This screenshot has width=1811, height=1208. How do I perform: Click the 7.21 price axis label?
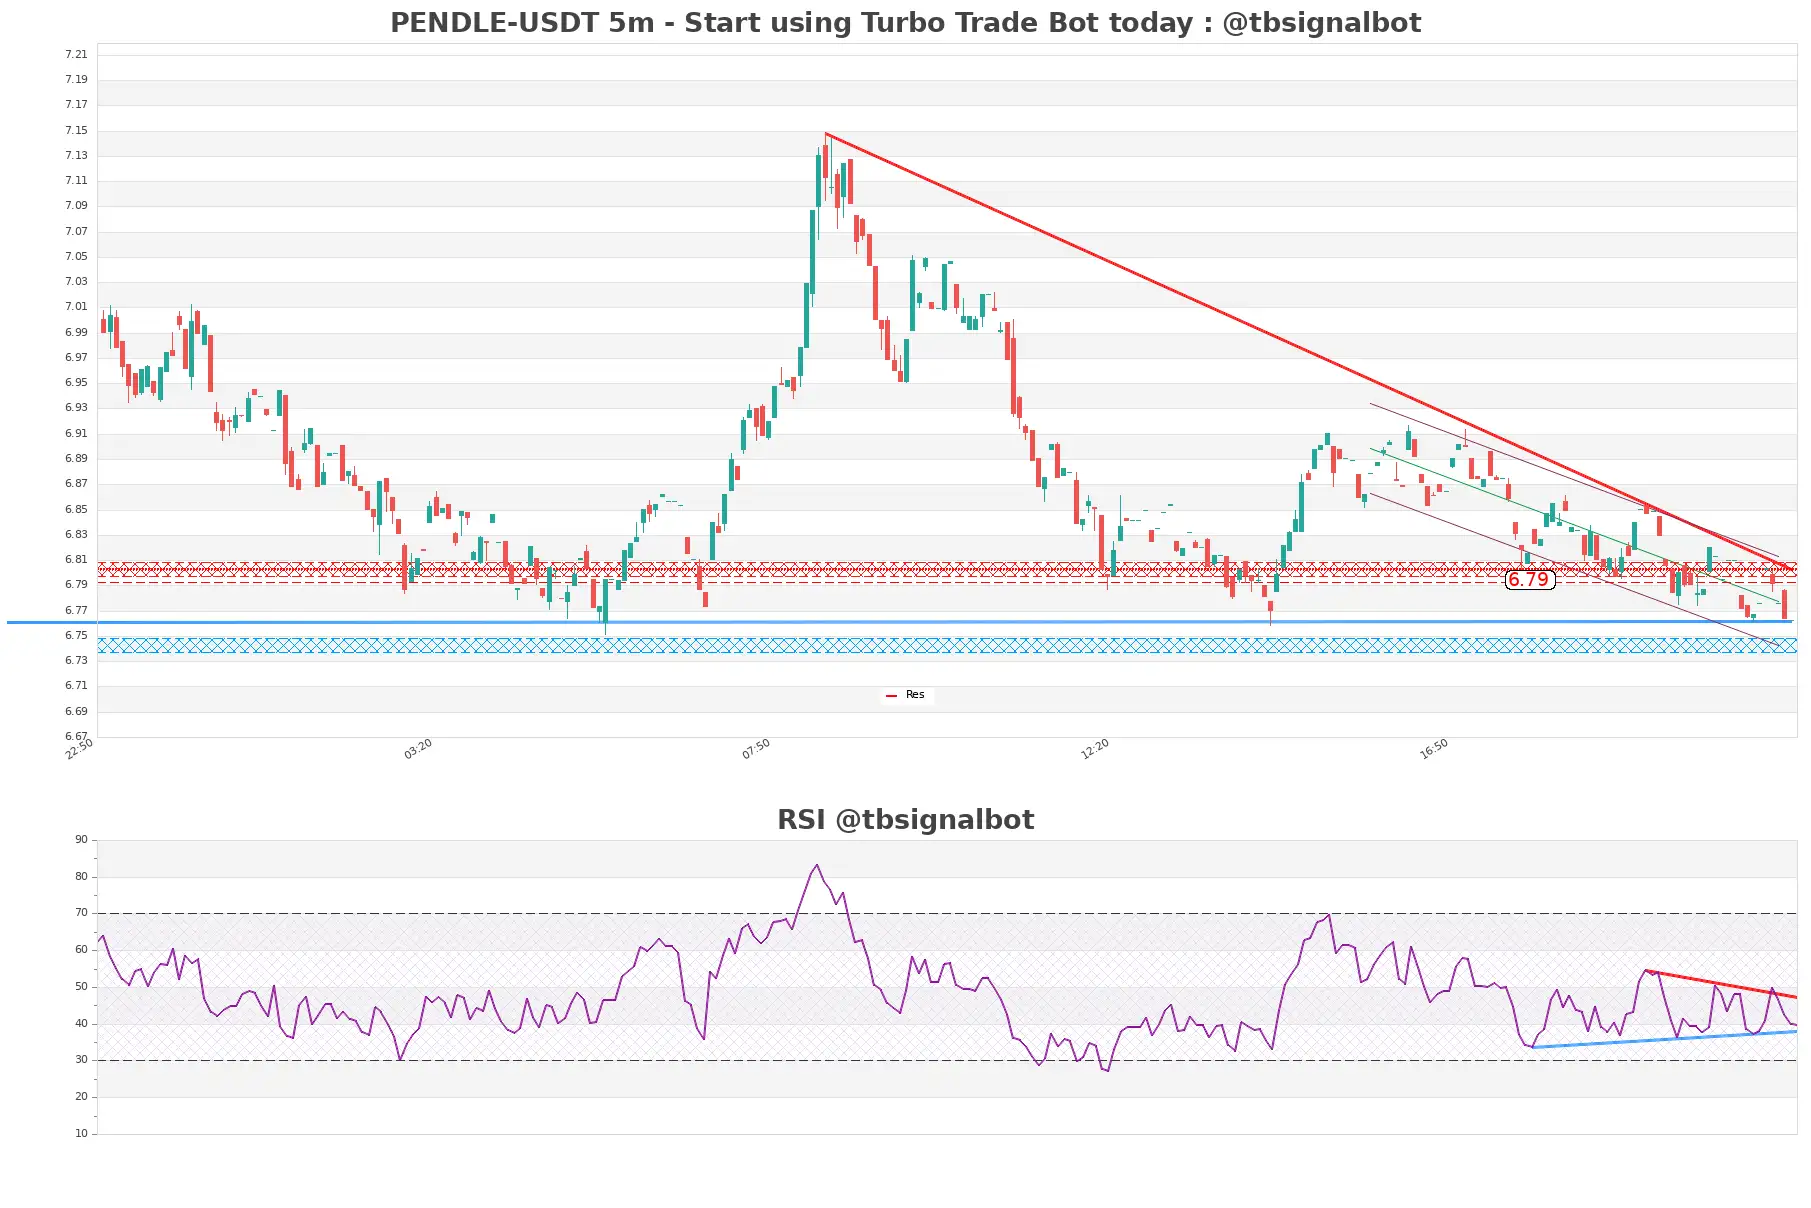pos(76,55)
